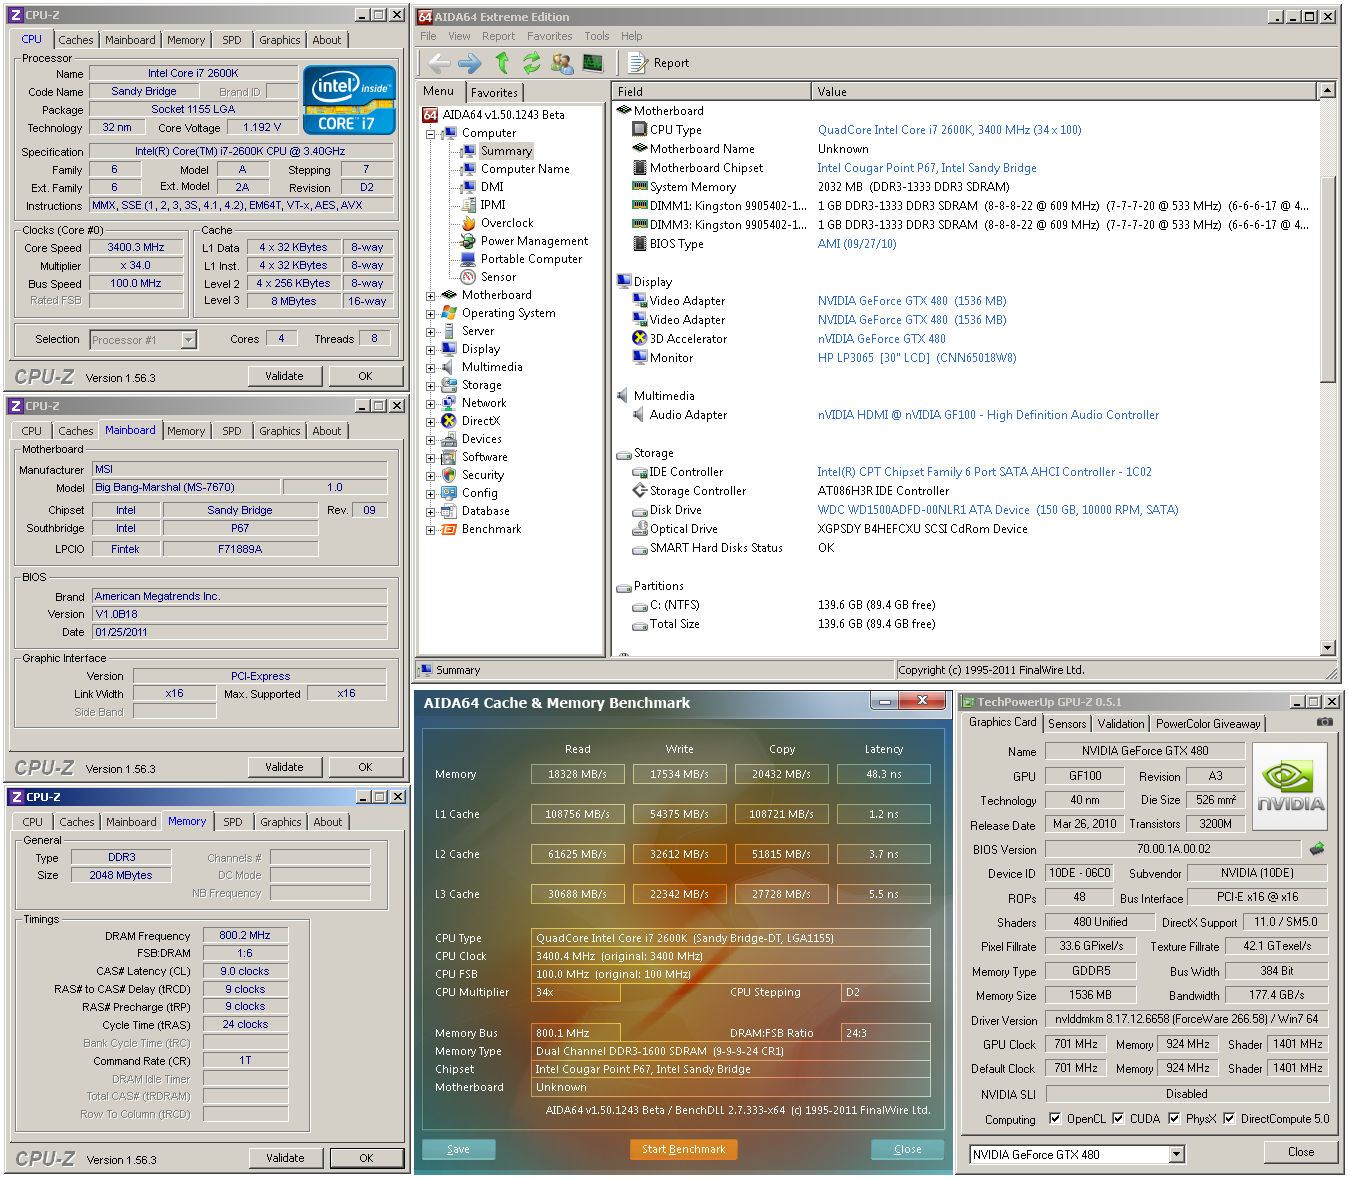This screenshot has height=1180, width=1349.
Task: Open the Tools menu in AIDA64
Action: (x=597, y=36)
